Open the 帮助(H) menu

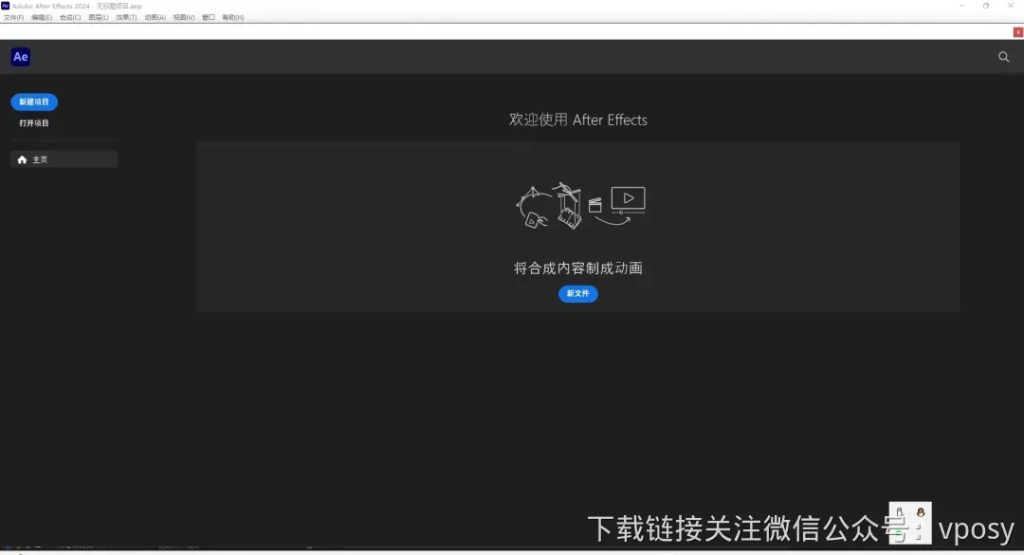click(x=233, y=18)
